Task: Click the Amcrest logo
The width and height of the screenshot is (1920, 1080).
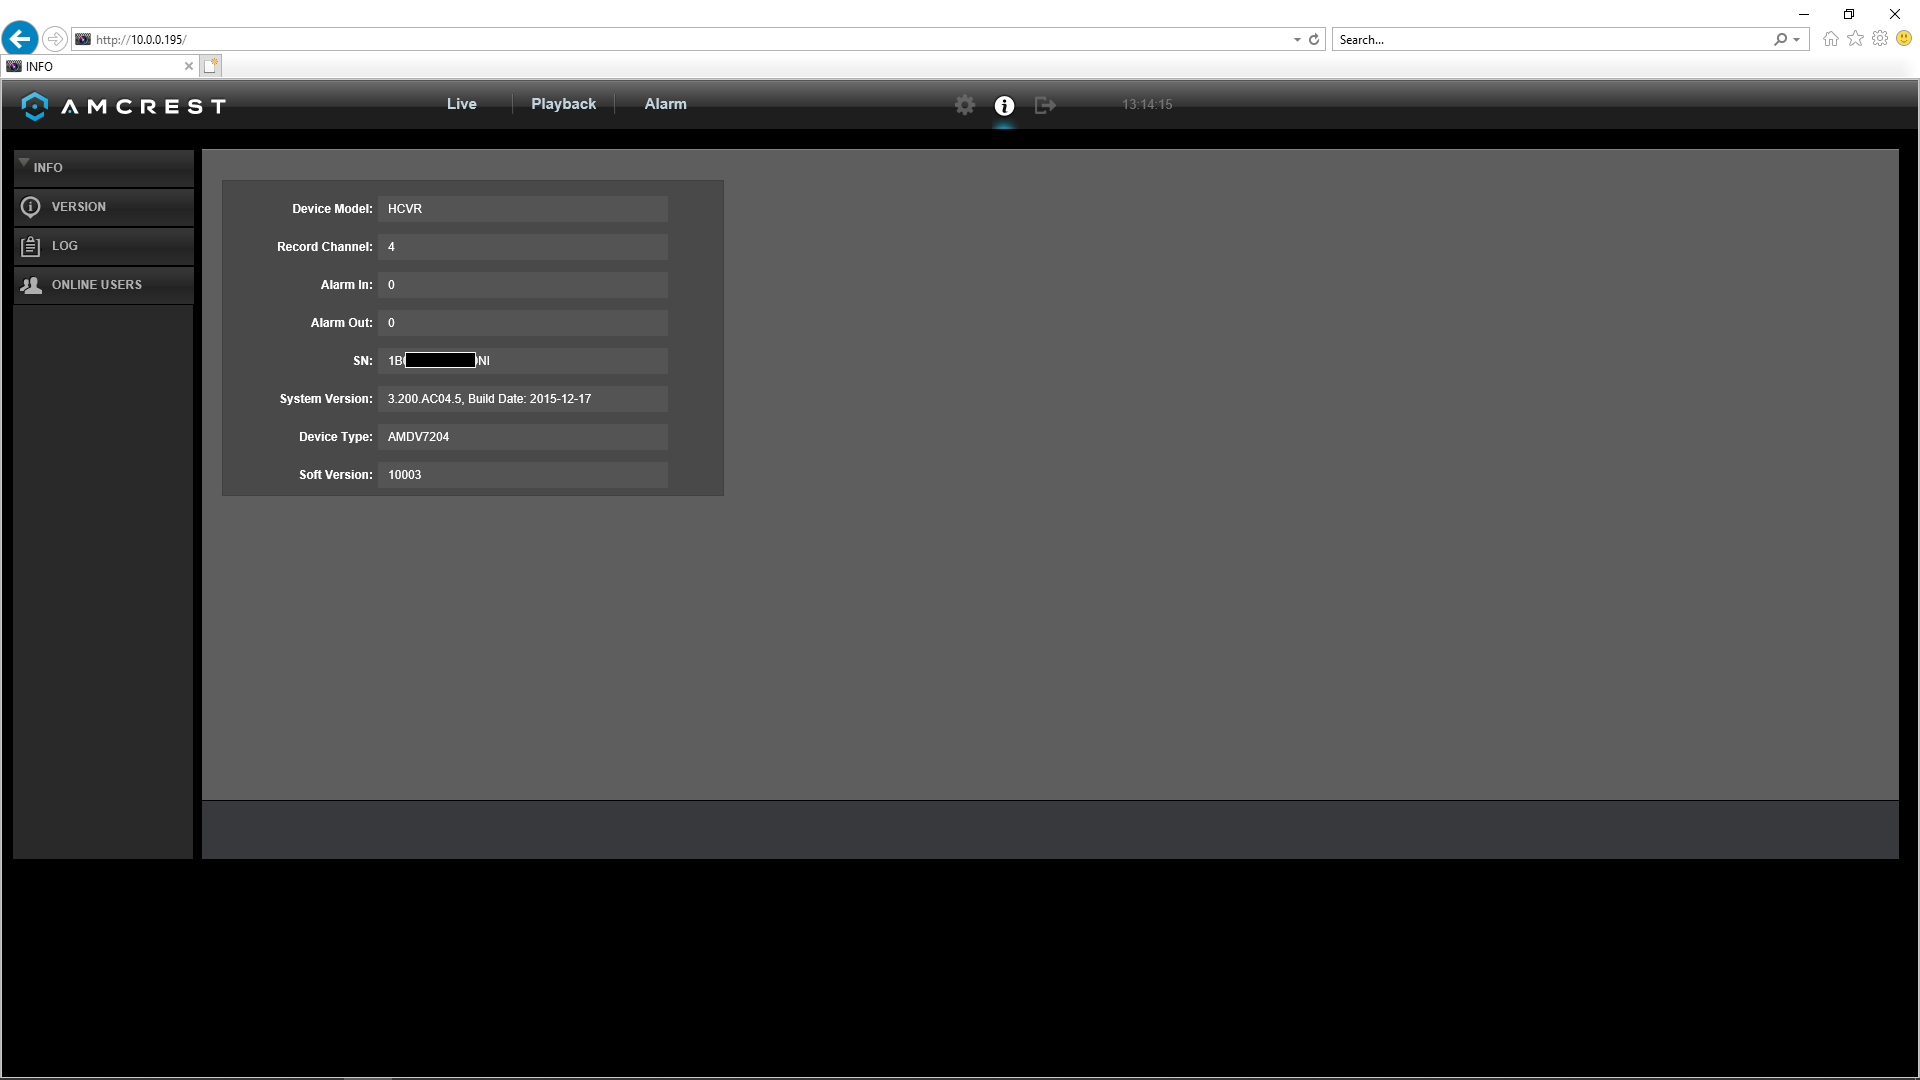Action: click(x=124, y=106)
